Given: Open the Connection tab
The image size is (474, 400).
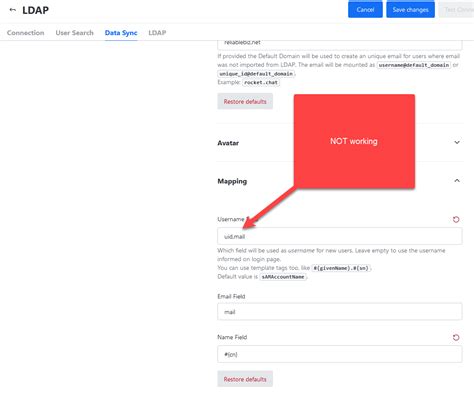Looking at the screenshot, I should (x=26, y=33).
